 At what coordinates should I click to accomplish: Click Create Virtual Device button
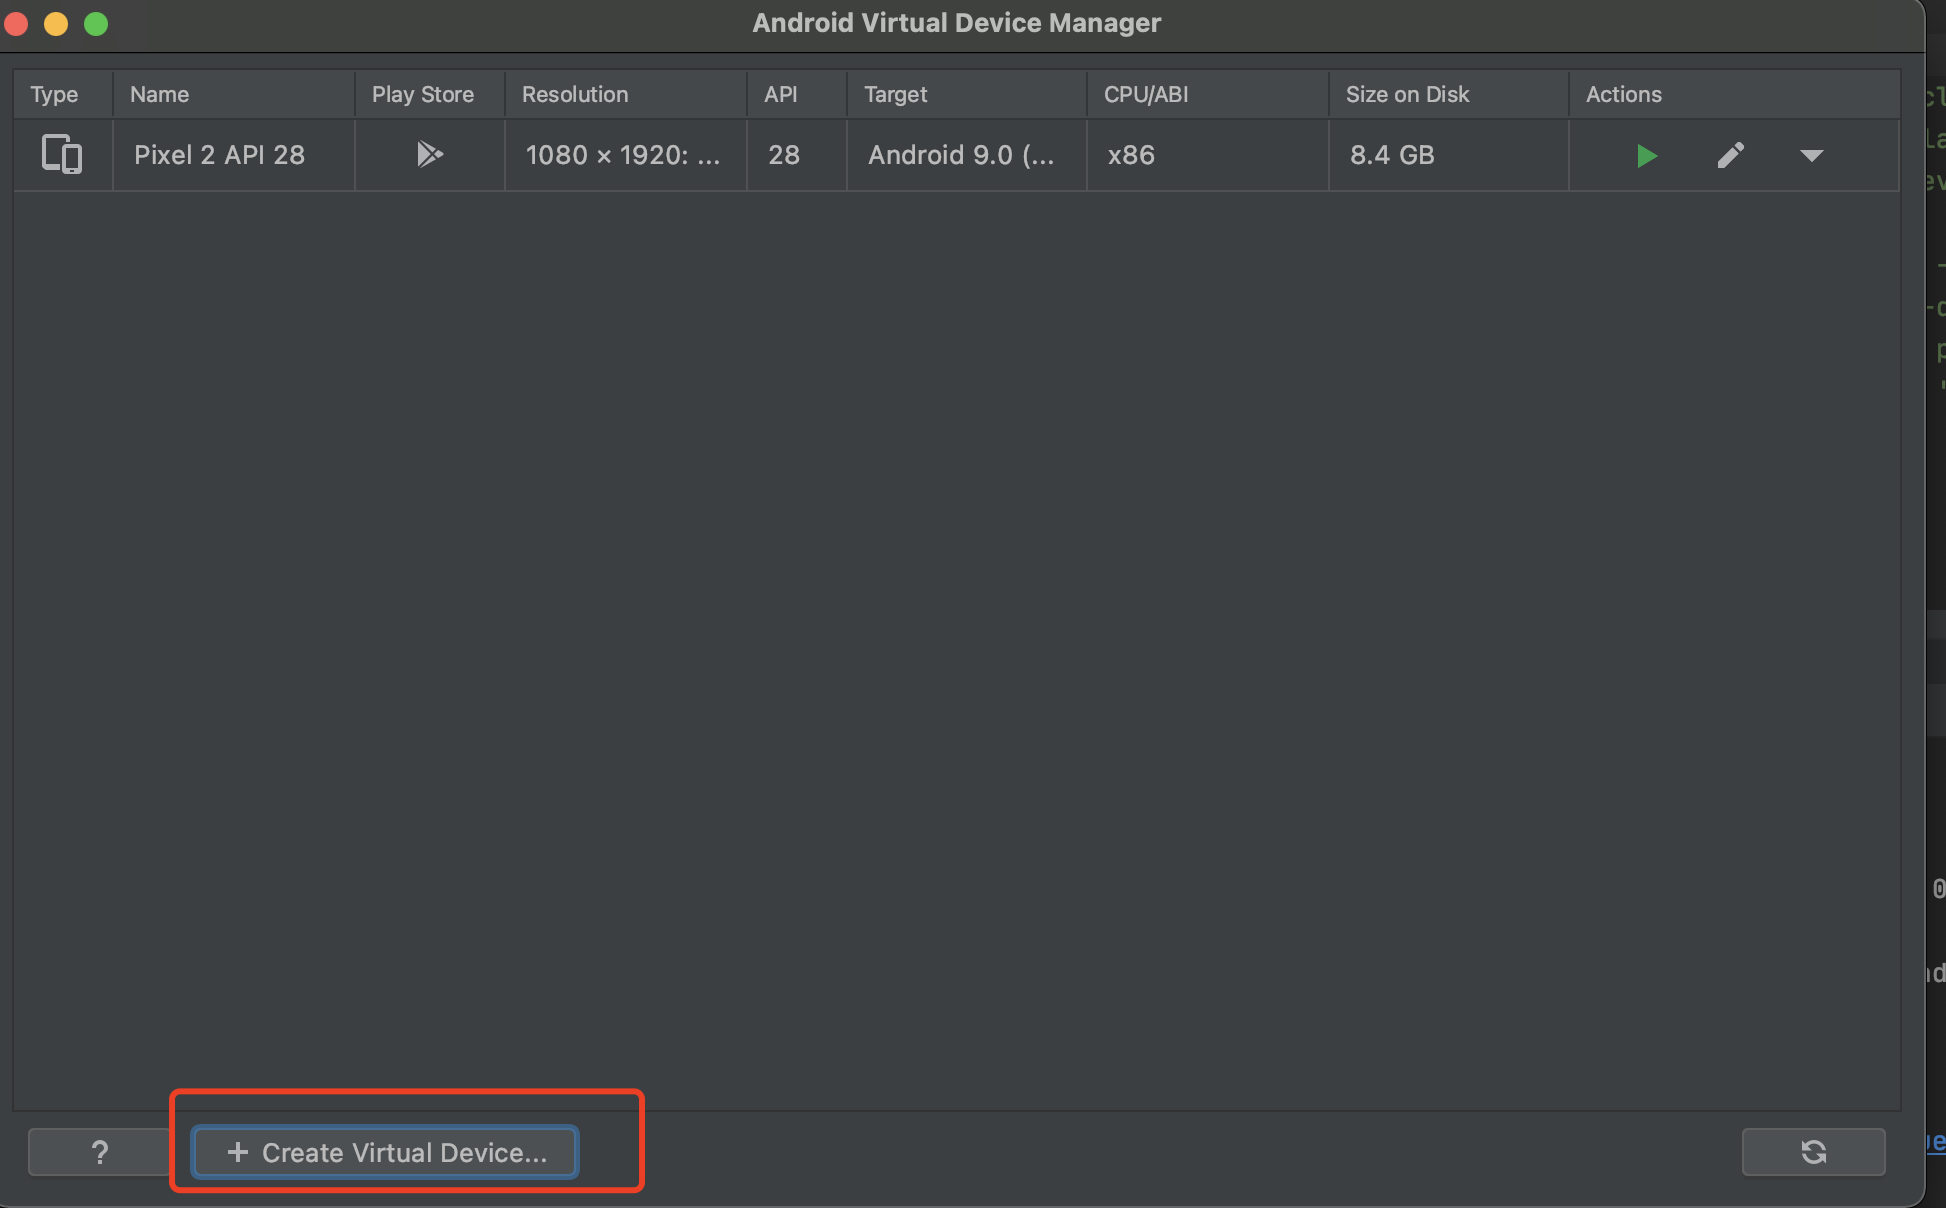click(x=385, y=1152)
